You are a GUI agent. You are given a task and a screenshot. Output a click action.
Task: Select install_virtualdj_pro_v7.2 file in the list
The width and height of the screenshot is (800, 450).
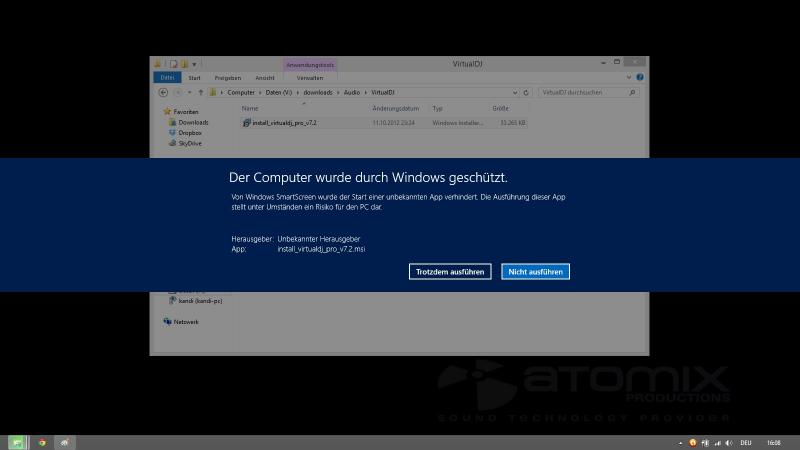pyautogui.click(x=384, y=123)
